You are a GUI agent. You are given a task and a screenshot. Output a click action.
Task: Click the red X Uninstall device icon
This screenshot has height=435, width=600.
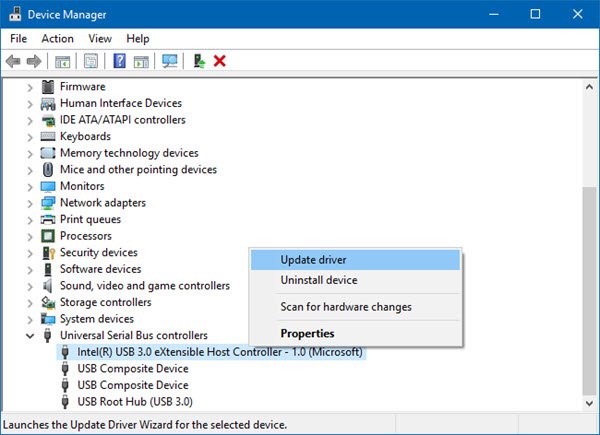tap(219, 61)
